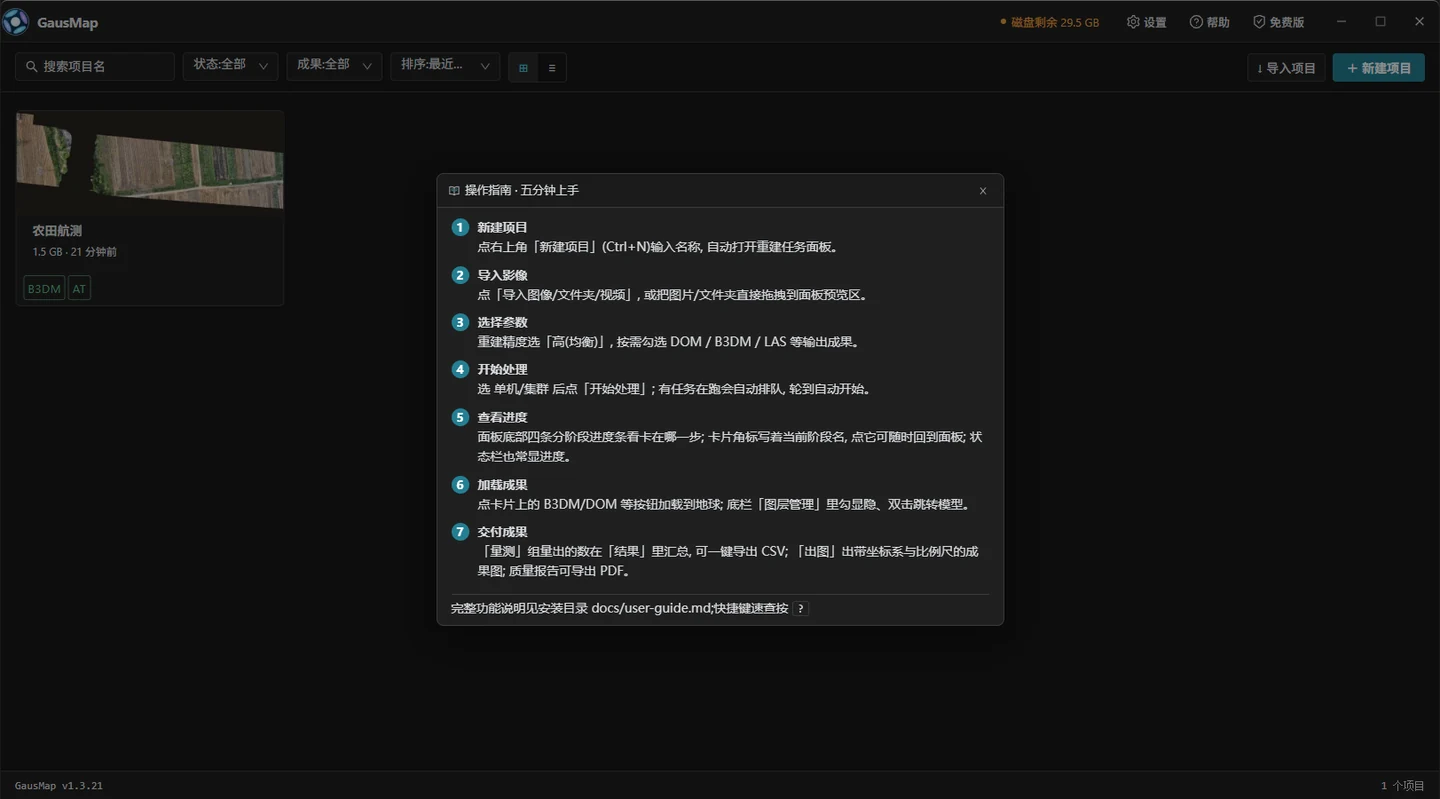Click the 磁盘剩余 29.5 GB indicator
This screenshot has height=799, width=1440.
click(x=1050, y=22)
